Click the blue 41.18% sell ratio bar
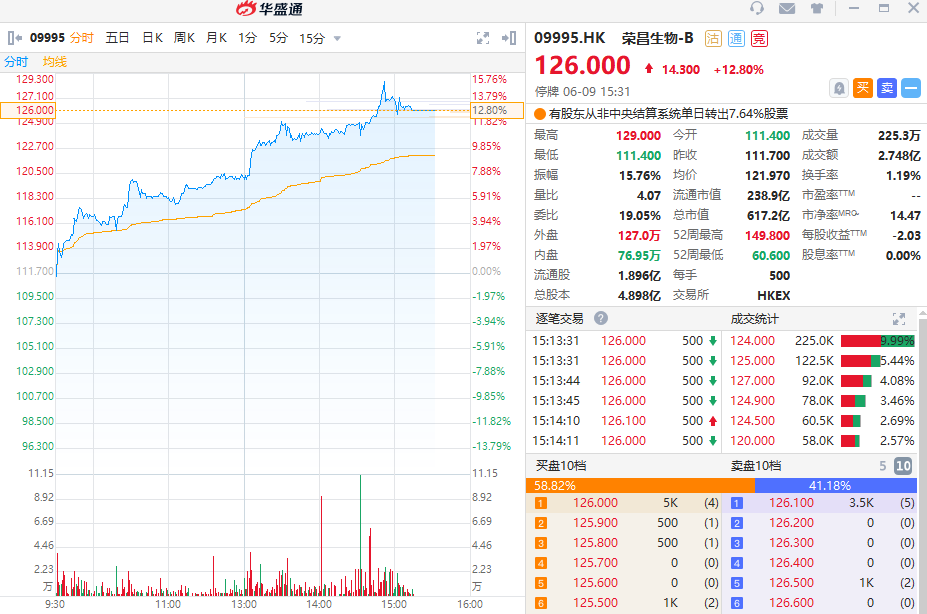Image resolution: width=927 pixels, height=614 pixels. 836,486
